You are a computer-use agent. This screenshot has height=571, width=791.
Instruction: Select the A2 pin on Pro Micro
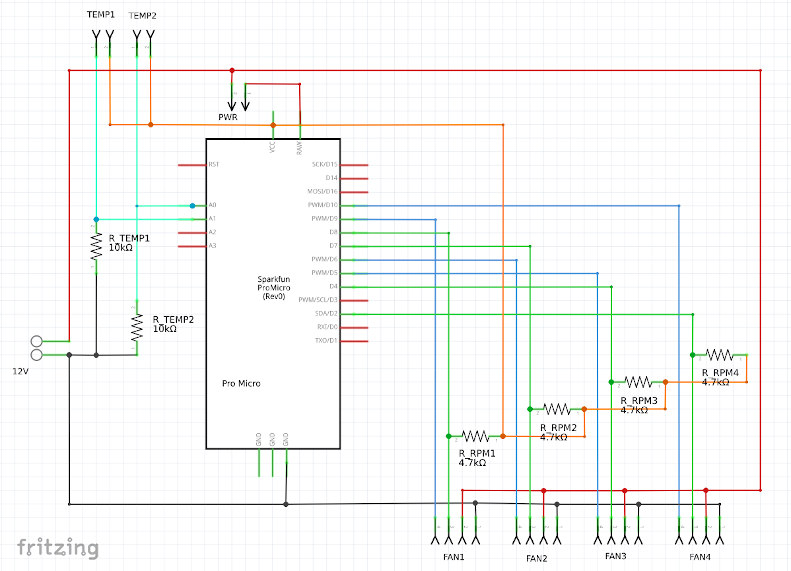pos(193,233)
